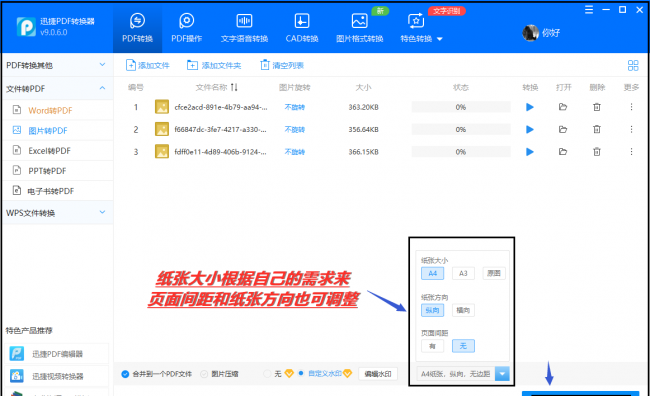This screenshot has width=650, height=396.
Task: Open output folder for file 3
Action: [x=563, y=152]
